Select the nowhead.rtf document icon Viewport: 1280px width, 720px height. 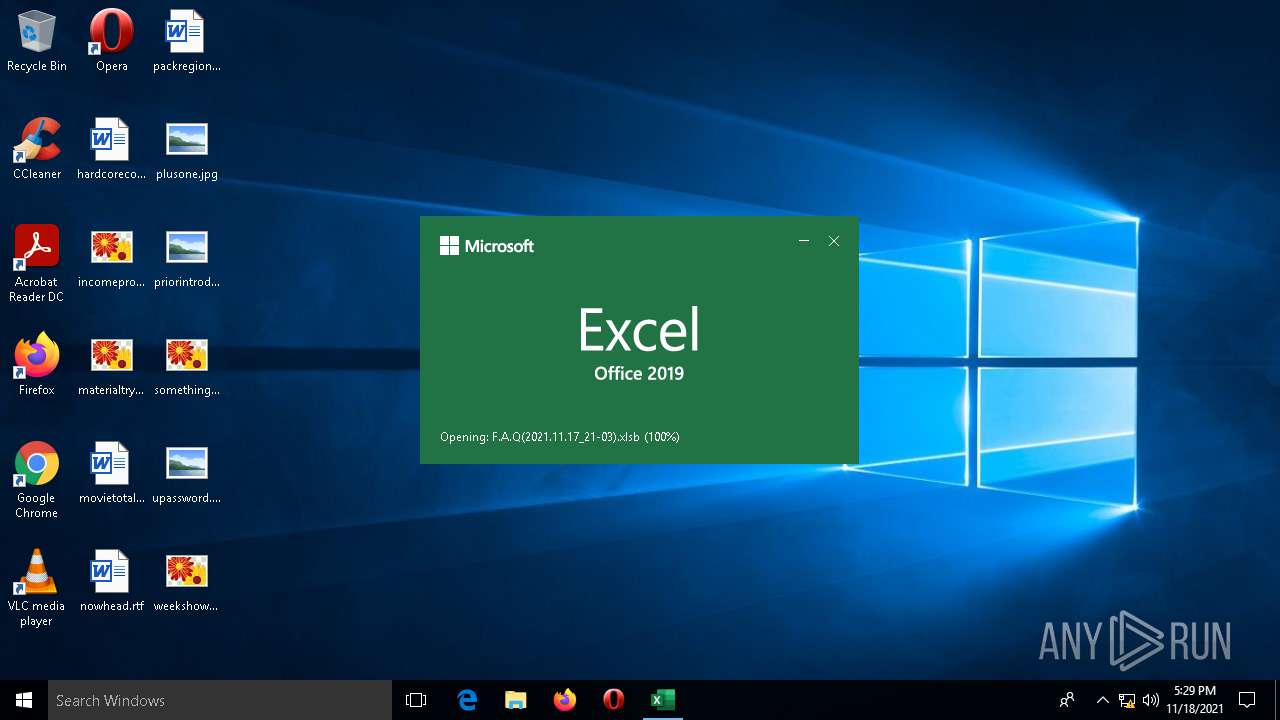point(111,580)
